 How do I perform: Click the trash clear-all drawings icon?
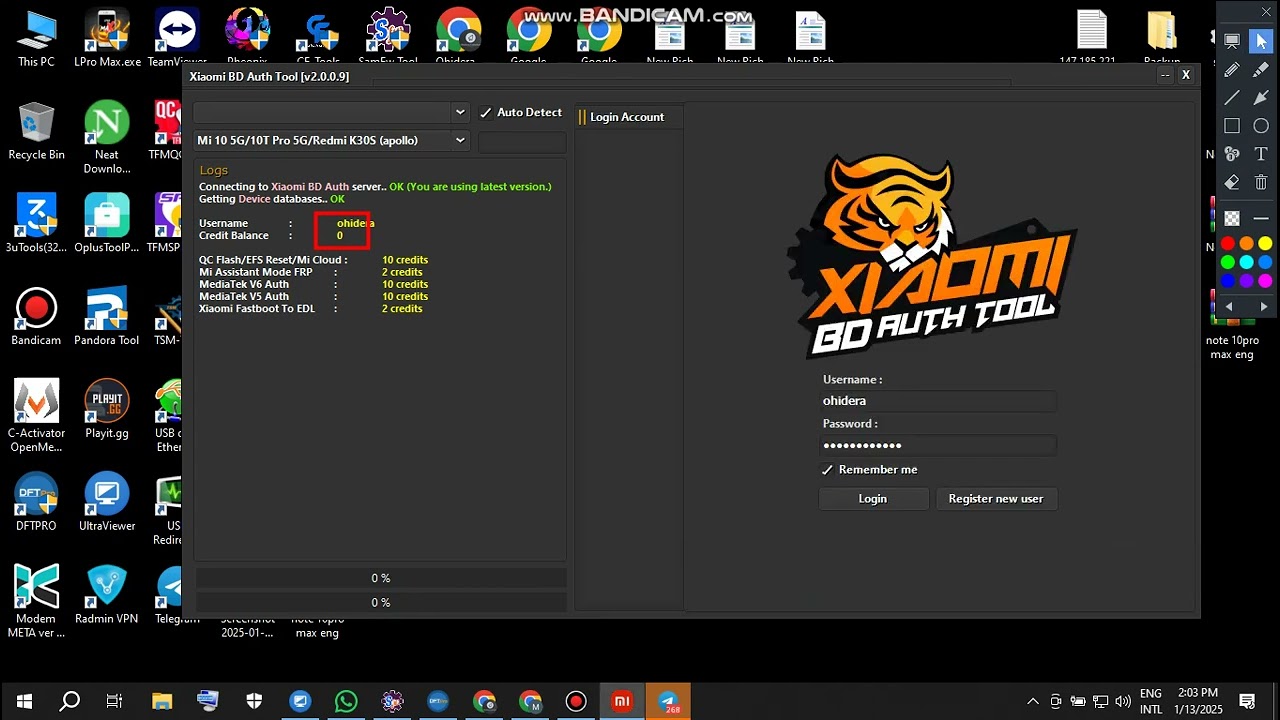tap(1261, 182)
